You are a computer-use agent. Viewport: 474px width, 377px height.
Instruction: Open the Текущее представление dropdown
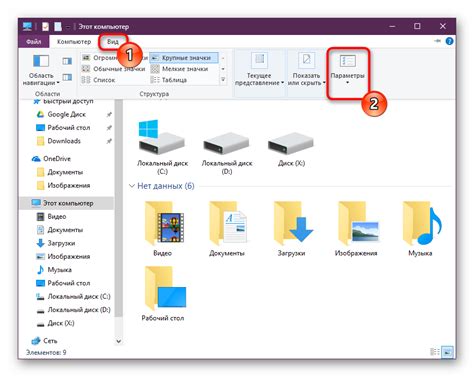[259, 70]
